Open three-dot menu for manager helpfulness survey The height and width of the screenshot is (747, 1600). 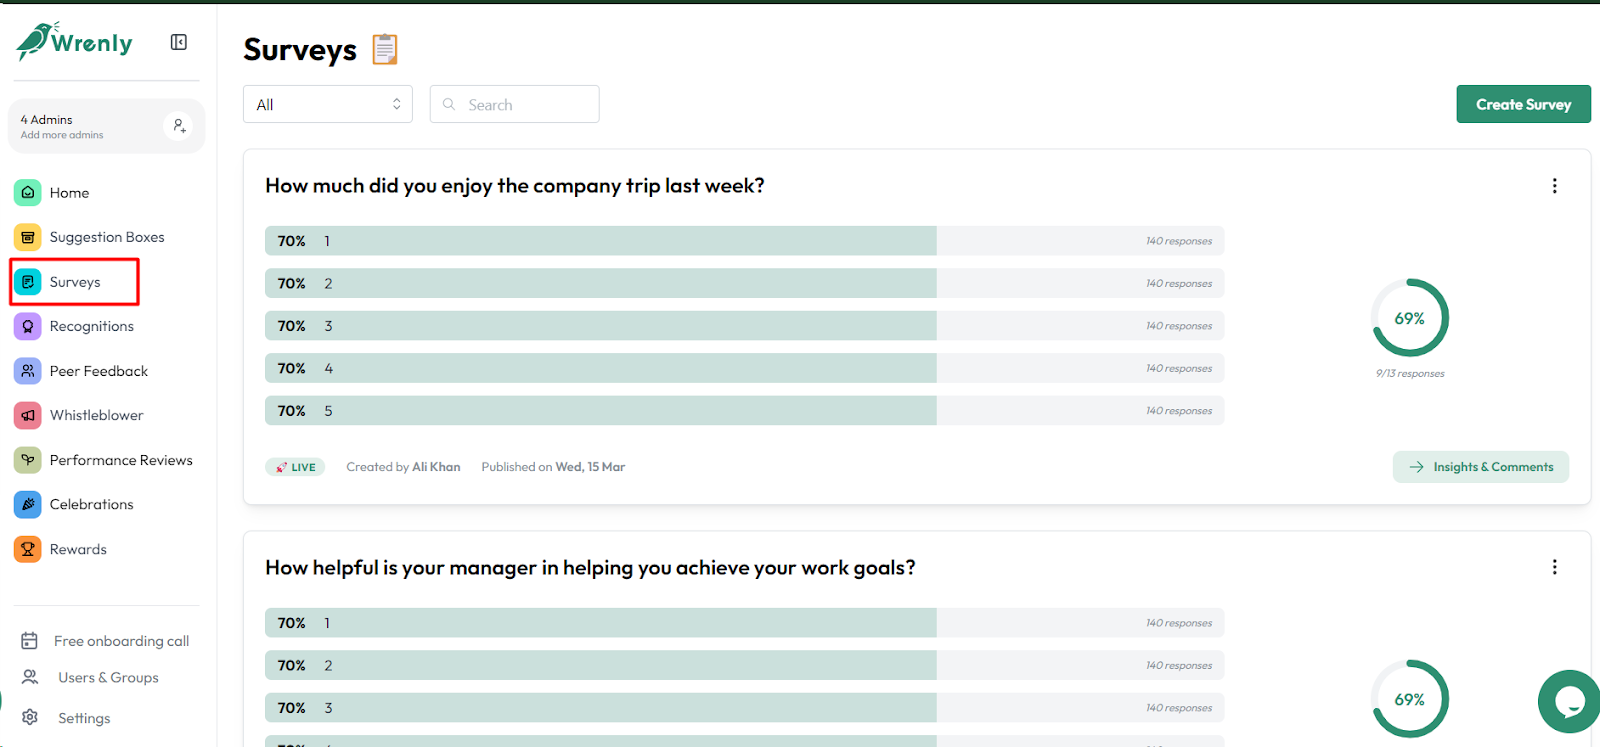pos(1554,567)
